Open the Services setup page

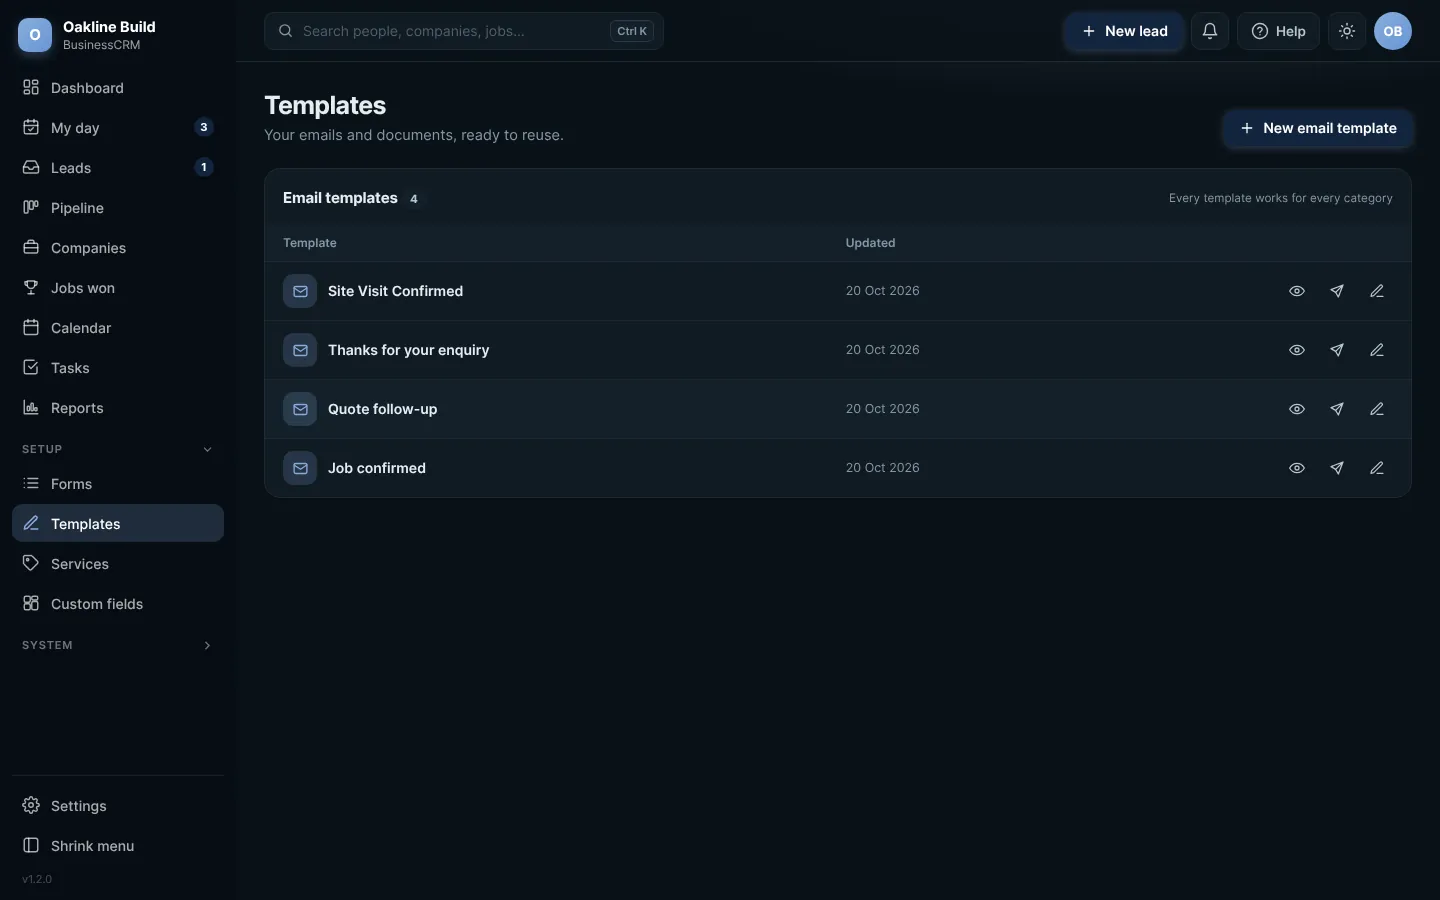click(x=118, y=564)
